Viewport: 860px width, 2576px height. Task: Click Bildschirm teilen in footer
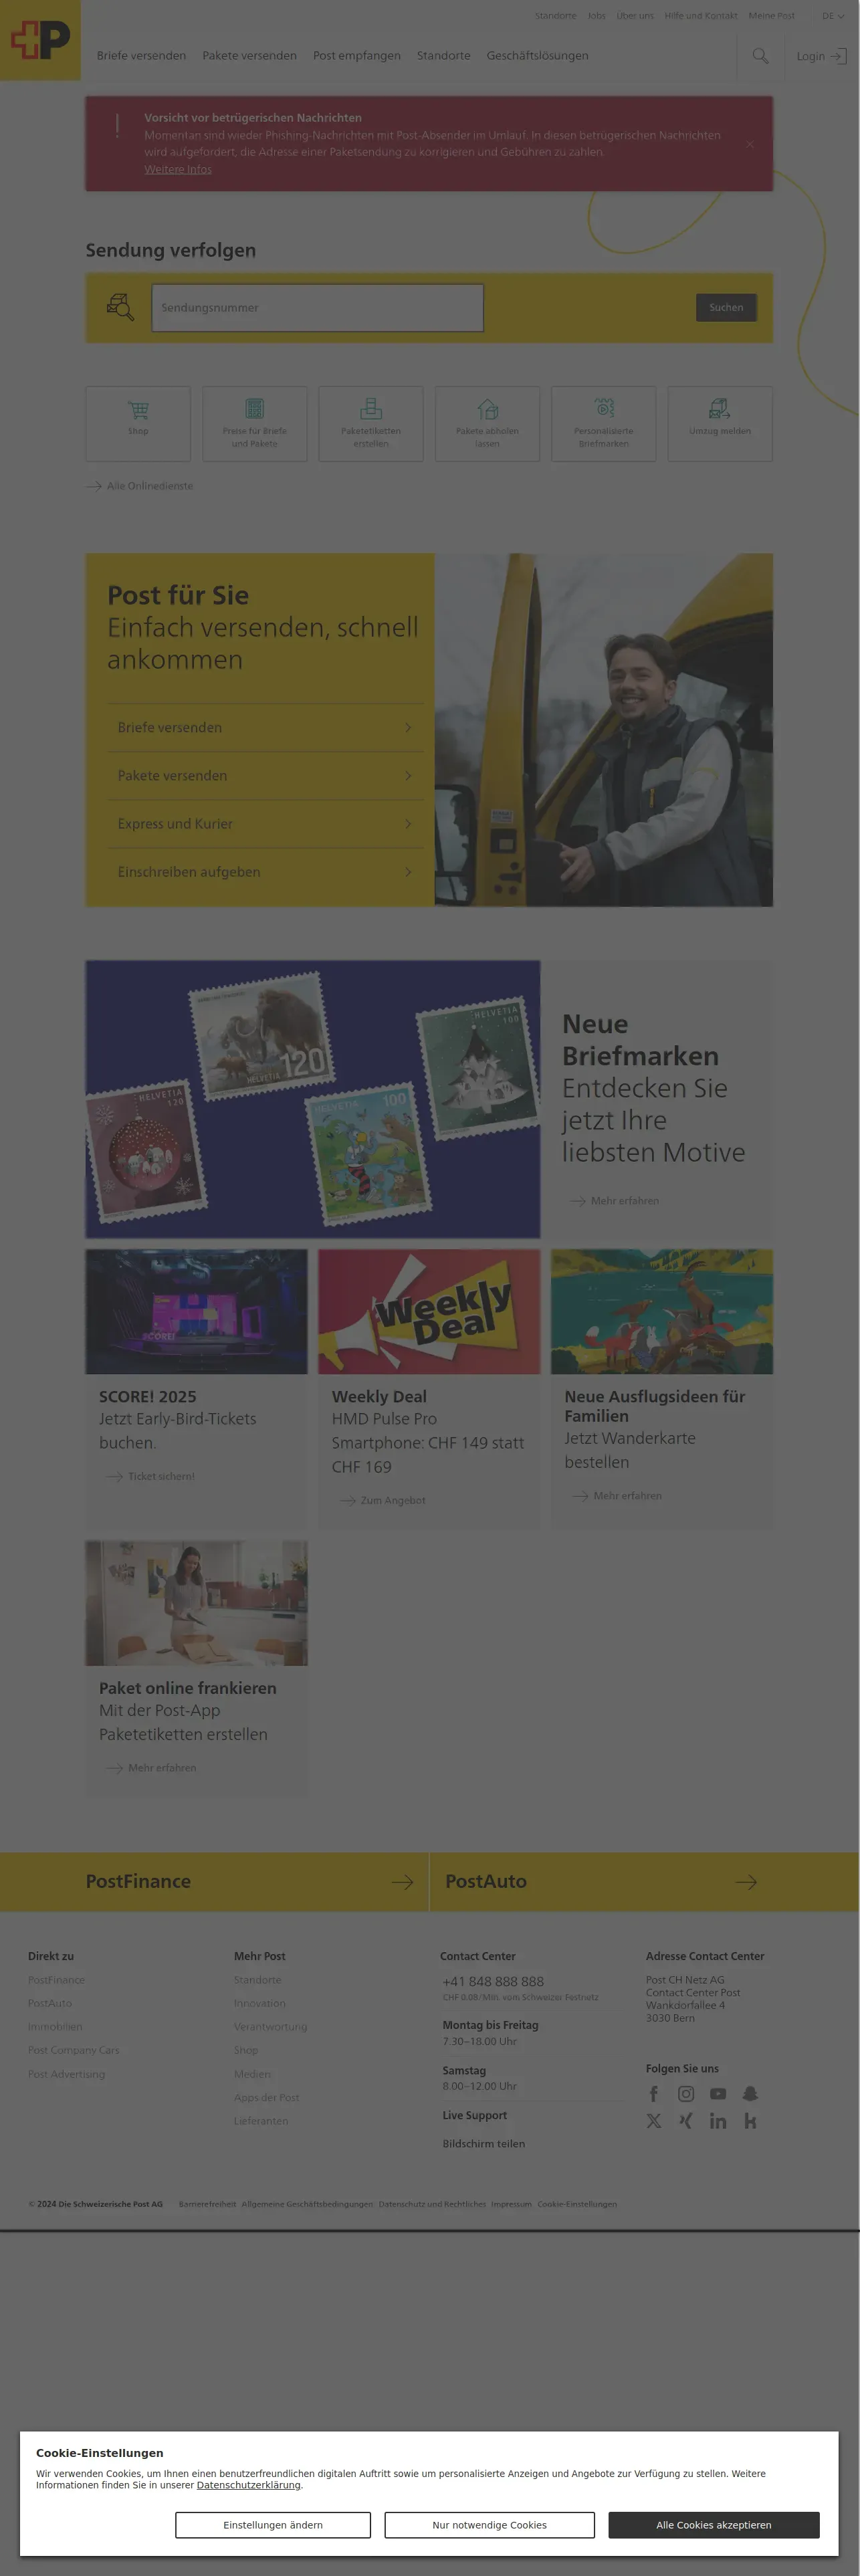pos(484,2144)
